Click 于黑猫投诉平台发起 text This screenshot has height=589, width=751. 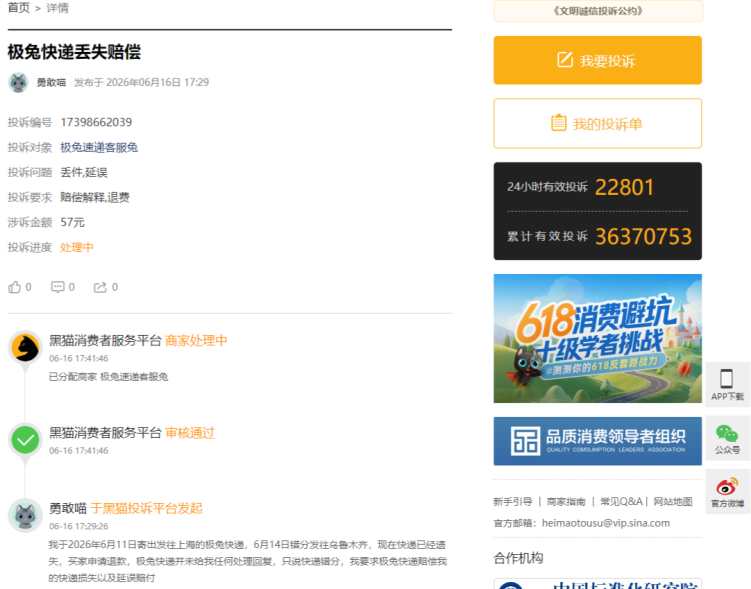[147, 509]
